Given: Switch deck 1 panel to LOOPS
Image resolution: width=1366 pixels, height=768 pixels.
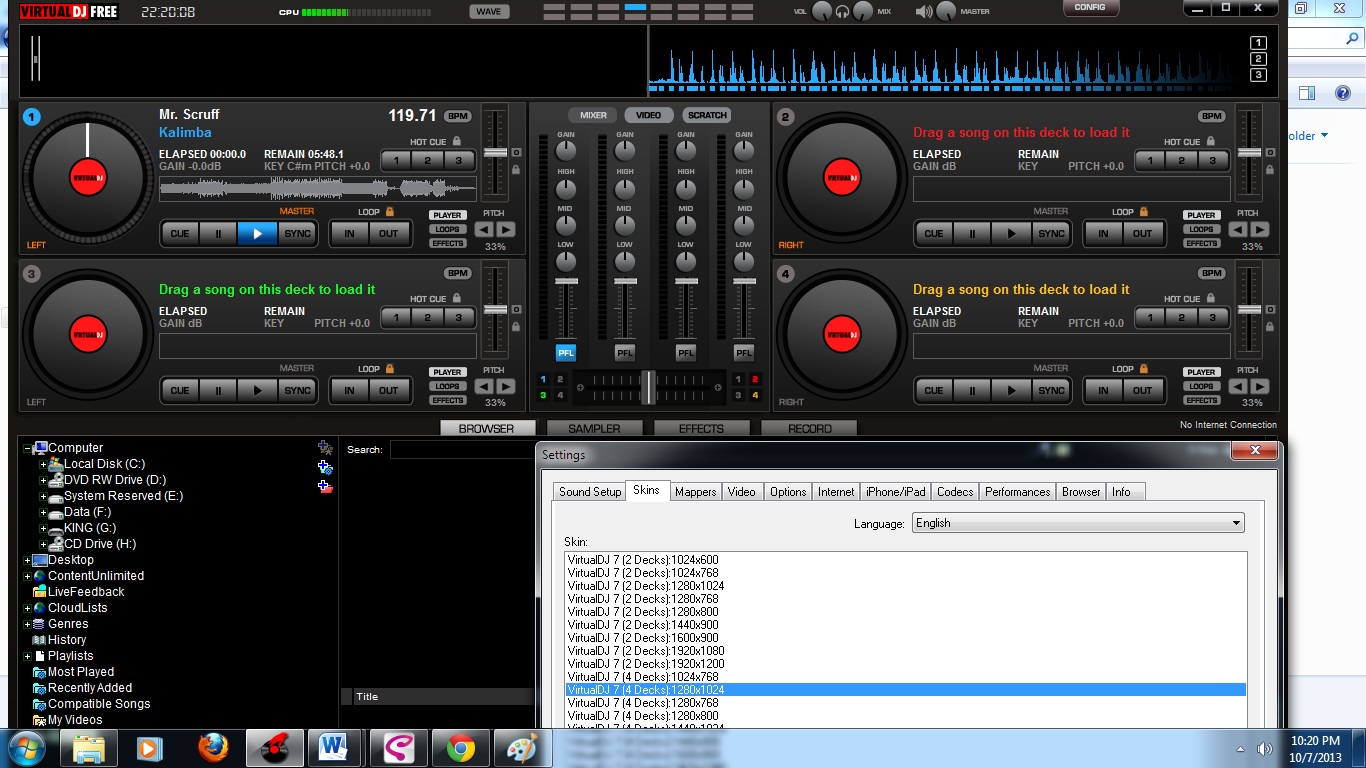Looking at the screenshot, I should (x=448, y=229).
